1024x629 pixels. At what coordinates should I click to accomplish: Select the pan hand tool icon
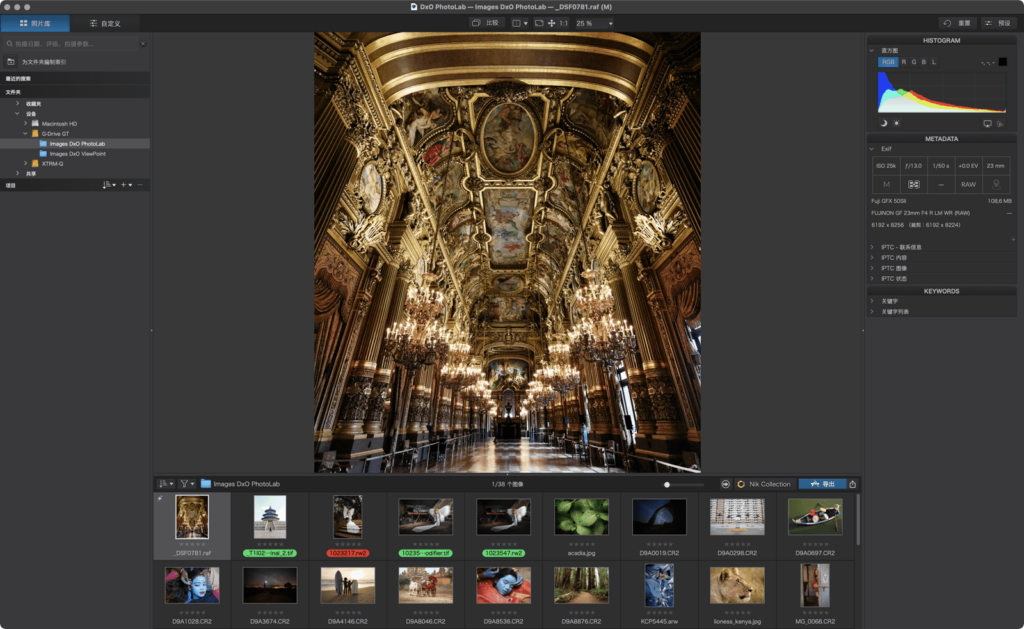click(x=551, y=23)
